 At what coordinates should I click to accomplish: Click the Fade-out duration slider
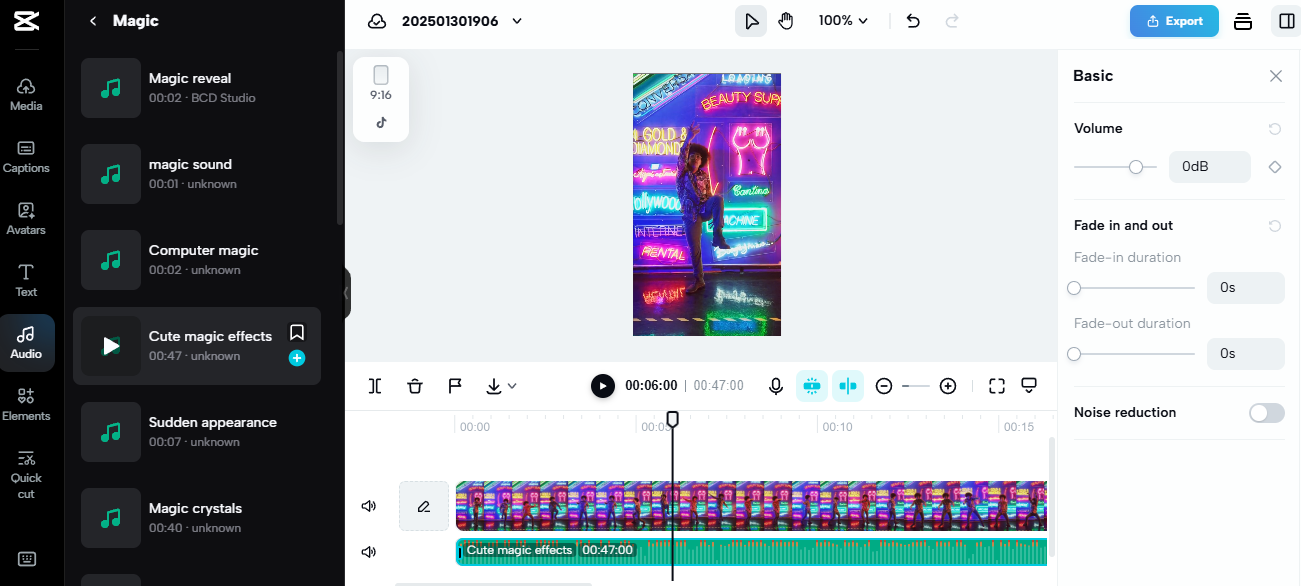(1134, 354)
